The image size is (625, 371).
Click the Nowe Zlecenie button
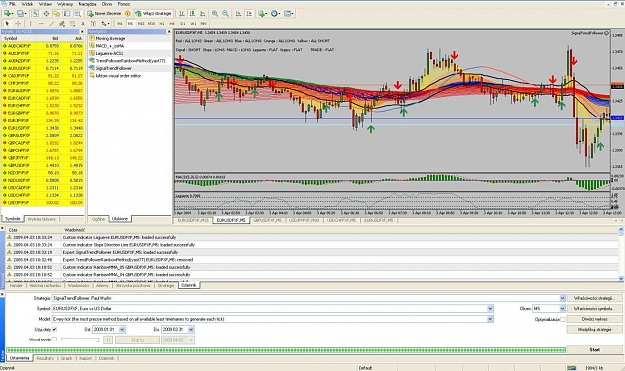point(104,14)
